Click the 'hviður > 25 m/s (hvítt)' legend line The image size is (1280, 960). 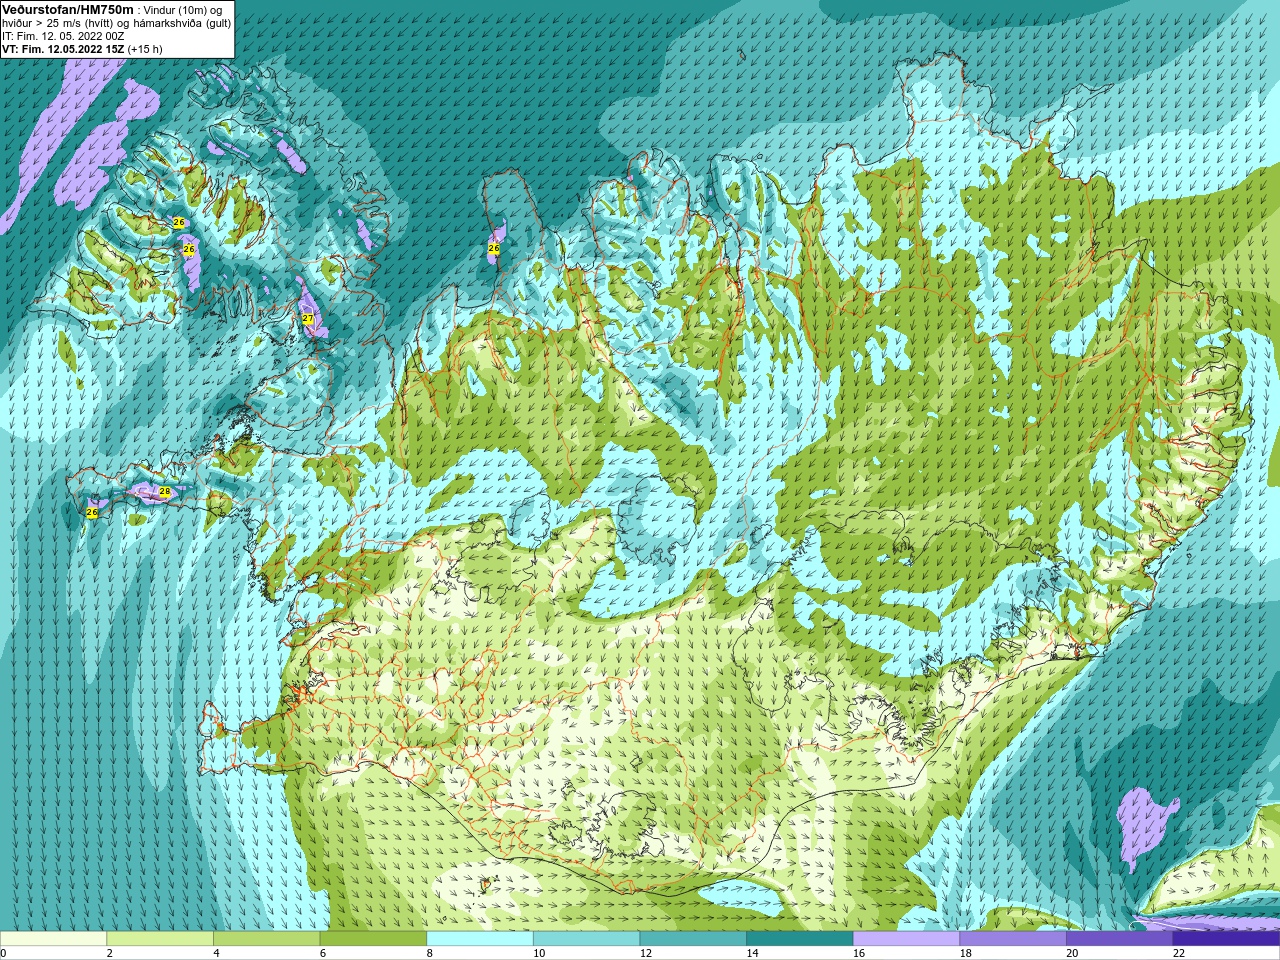(x=60, y=23)
